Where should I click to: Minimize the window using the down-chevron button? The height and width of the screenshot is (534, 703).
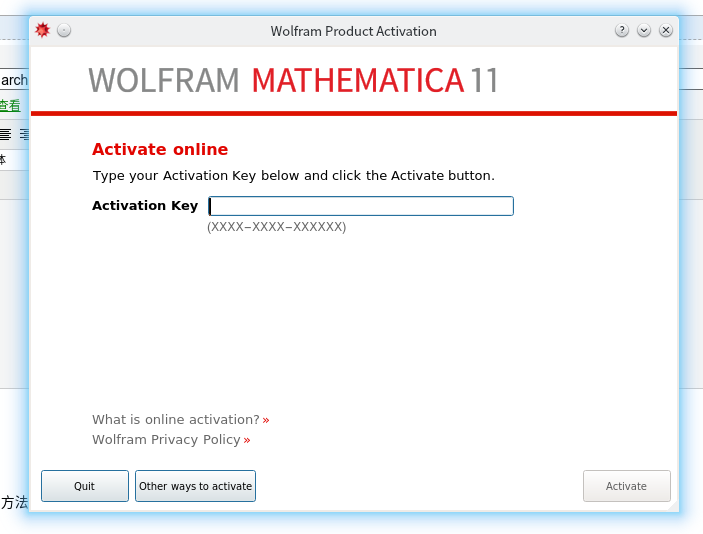coord(644,30)
